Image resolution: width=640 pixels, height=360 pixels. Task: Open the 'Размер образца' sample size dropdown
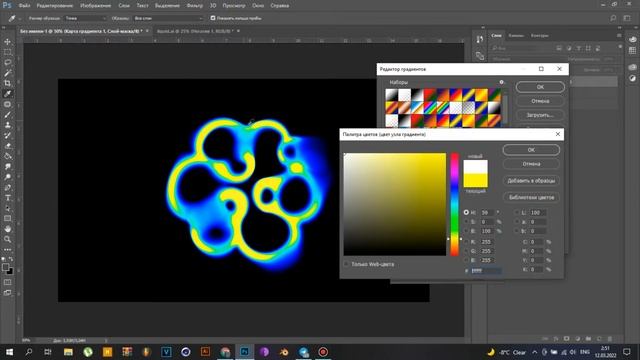pyautogui.click(x=85, y=18)
